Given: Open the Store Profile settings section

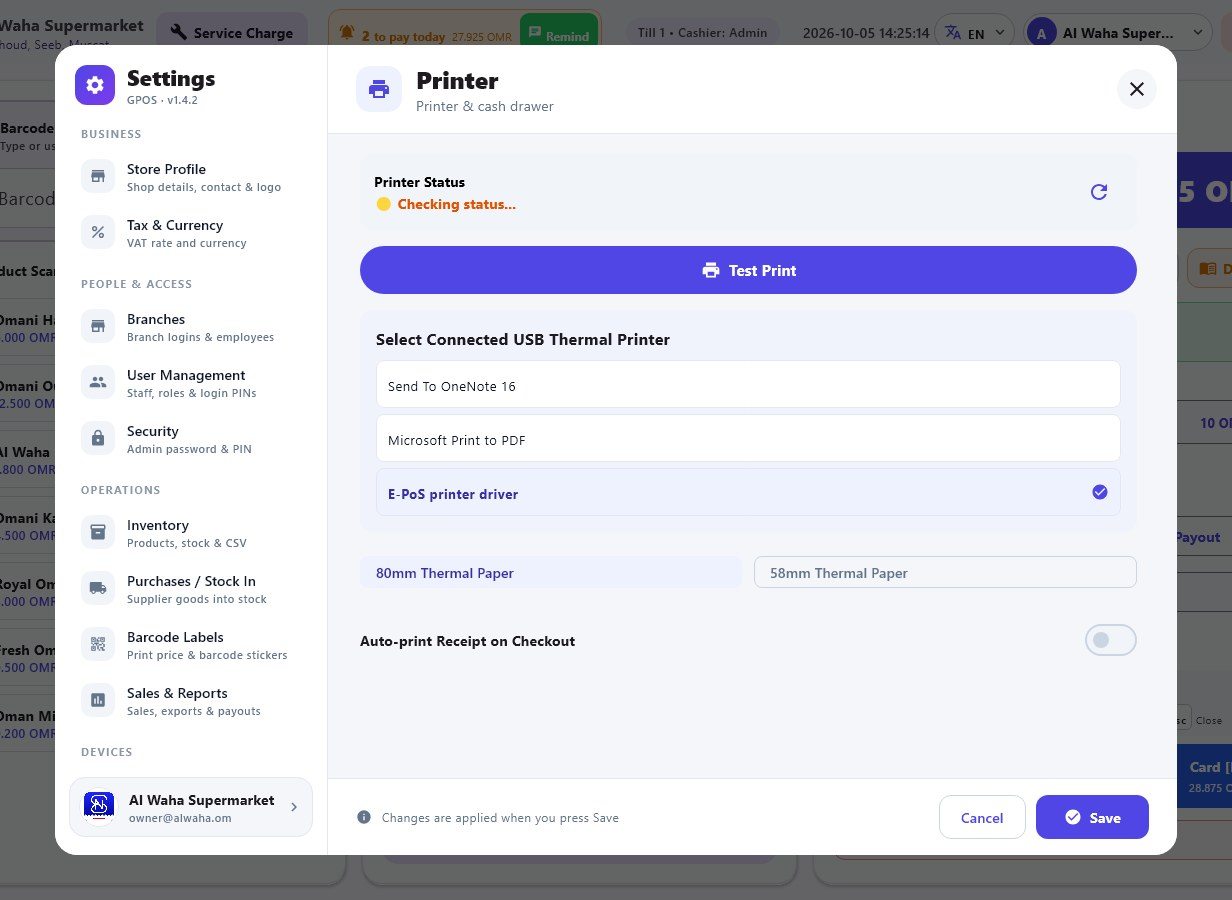Looking at the screenshot, I should coord(190,176).
